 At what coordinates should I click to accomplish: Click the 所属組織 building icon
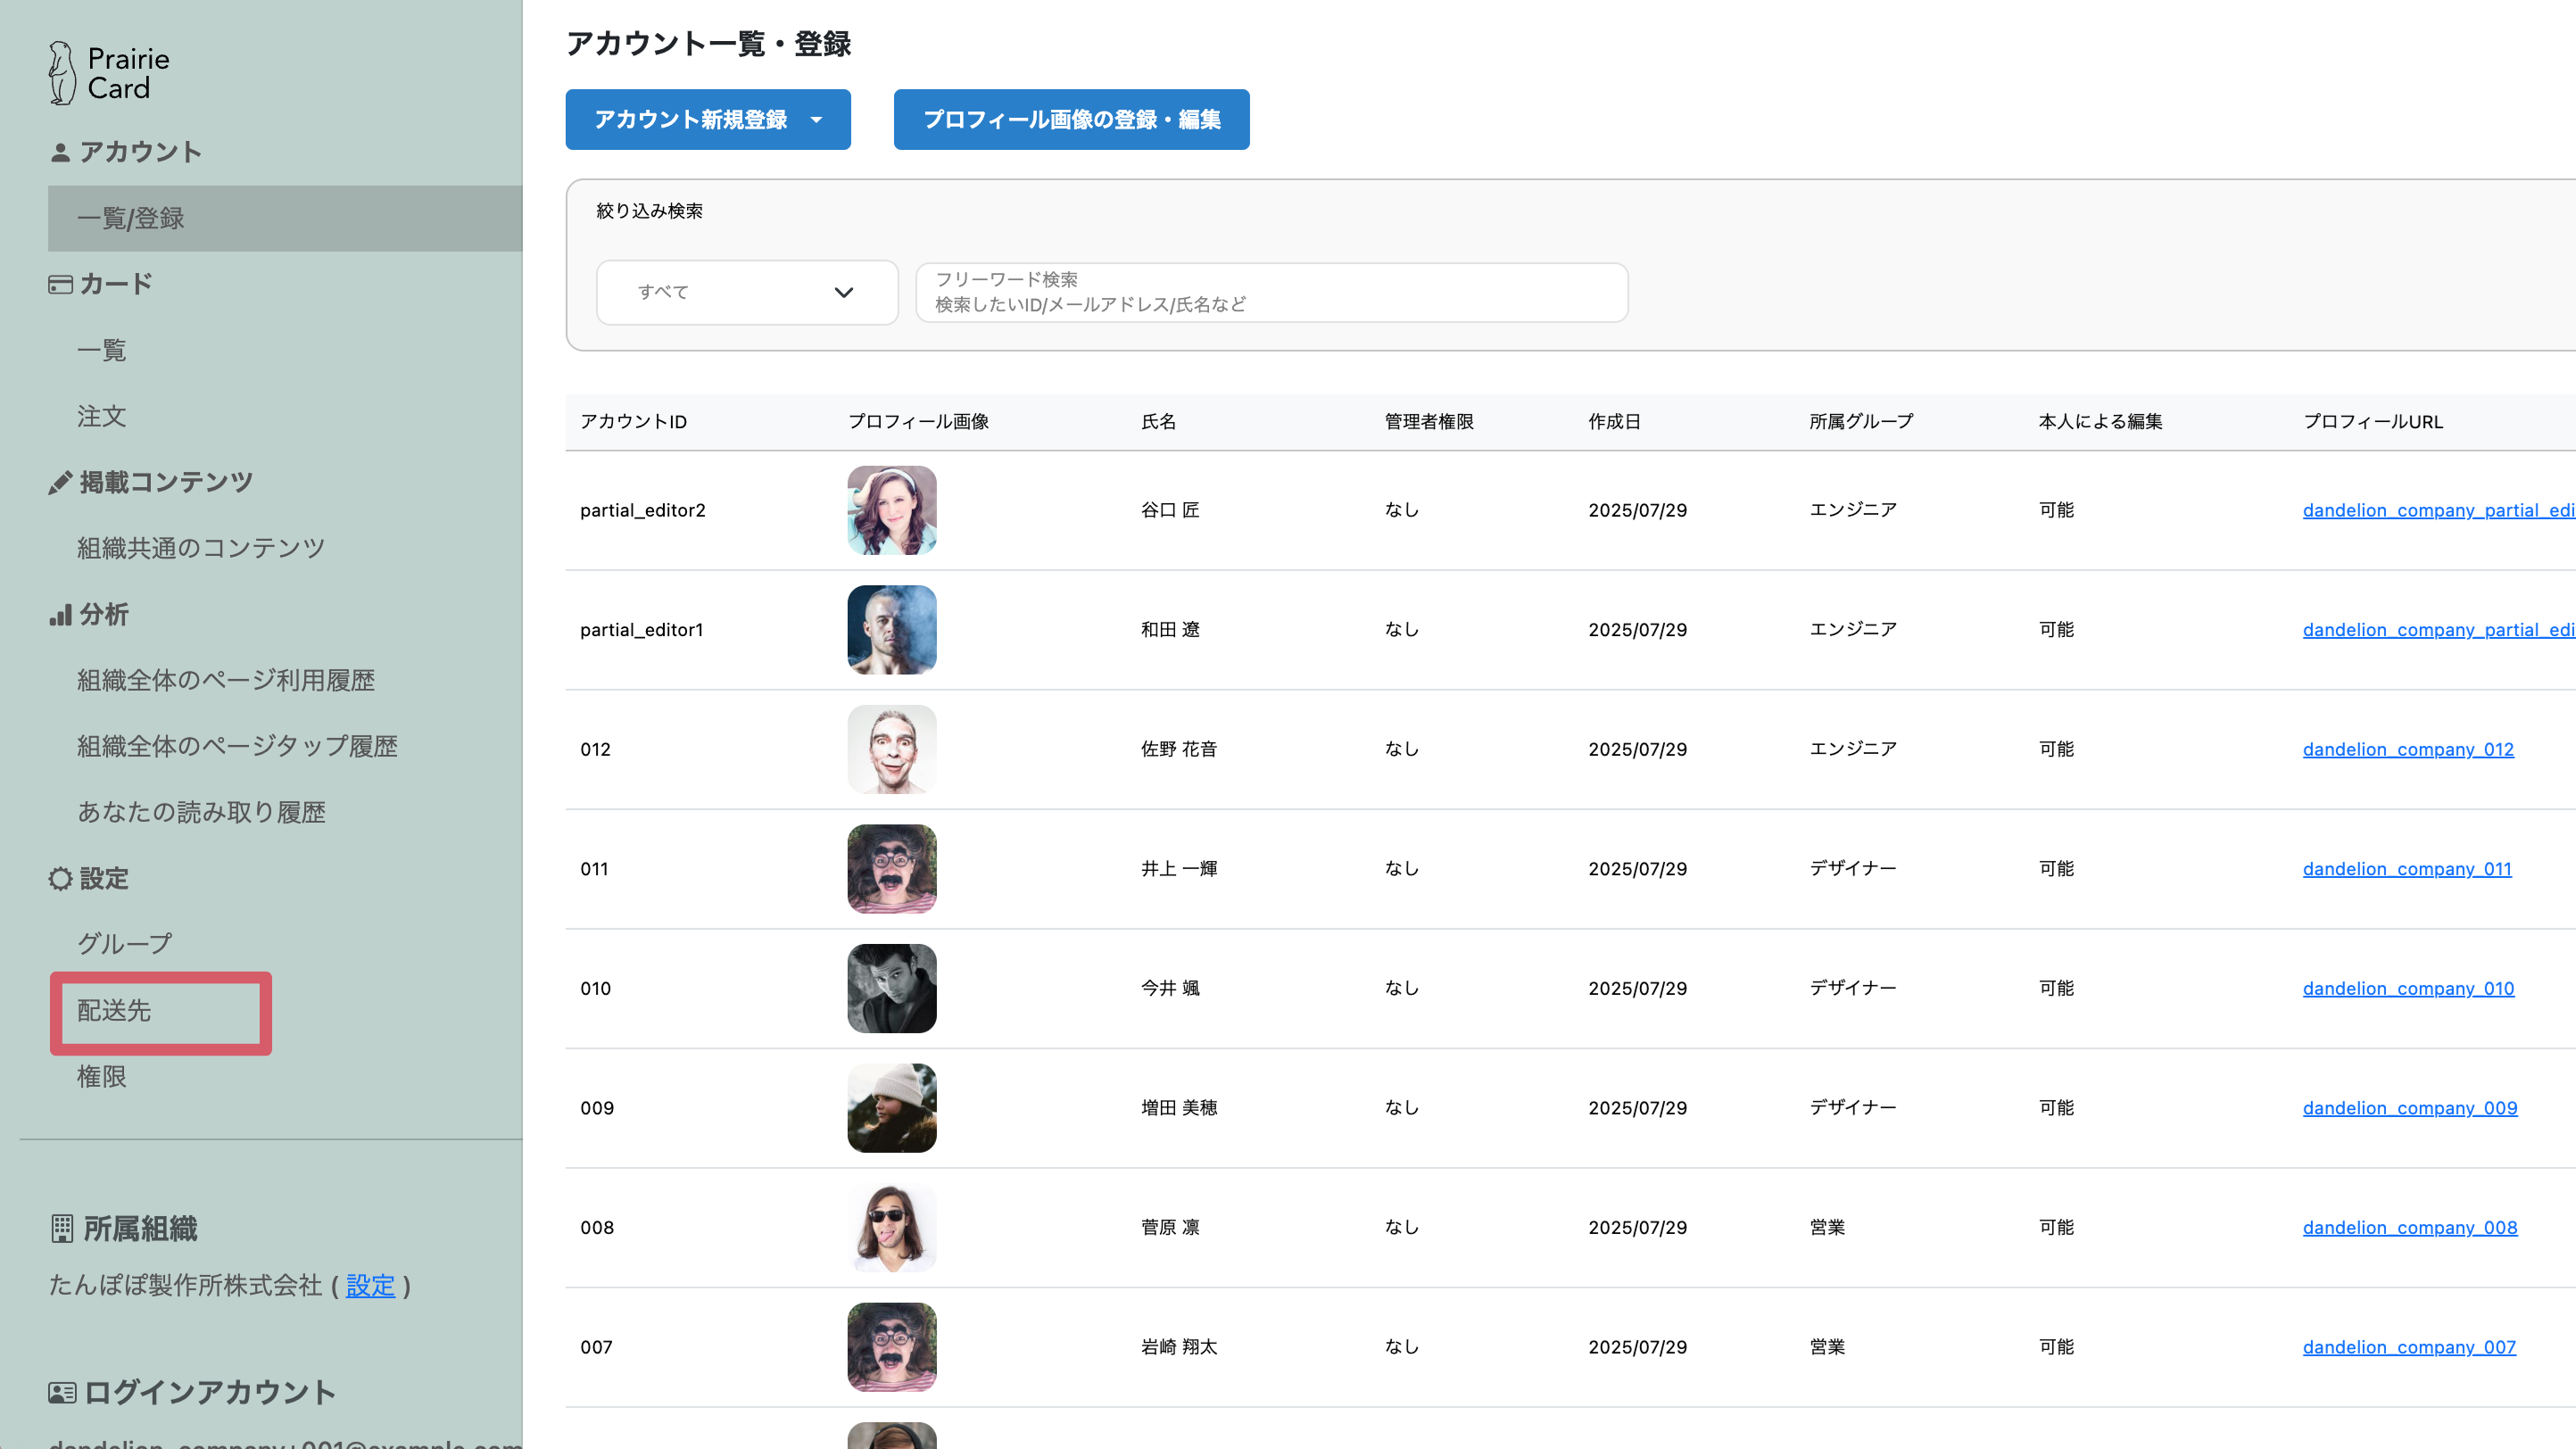(x=62, y=1229)
